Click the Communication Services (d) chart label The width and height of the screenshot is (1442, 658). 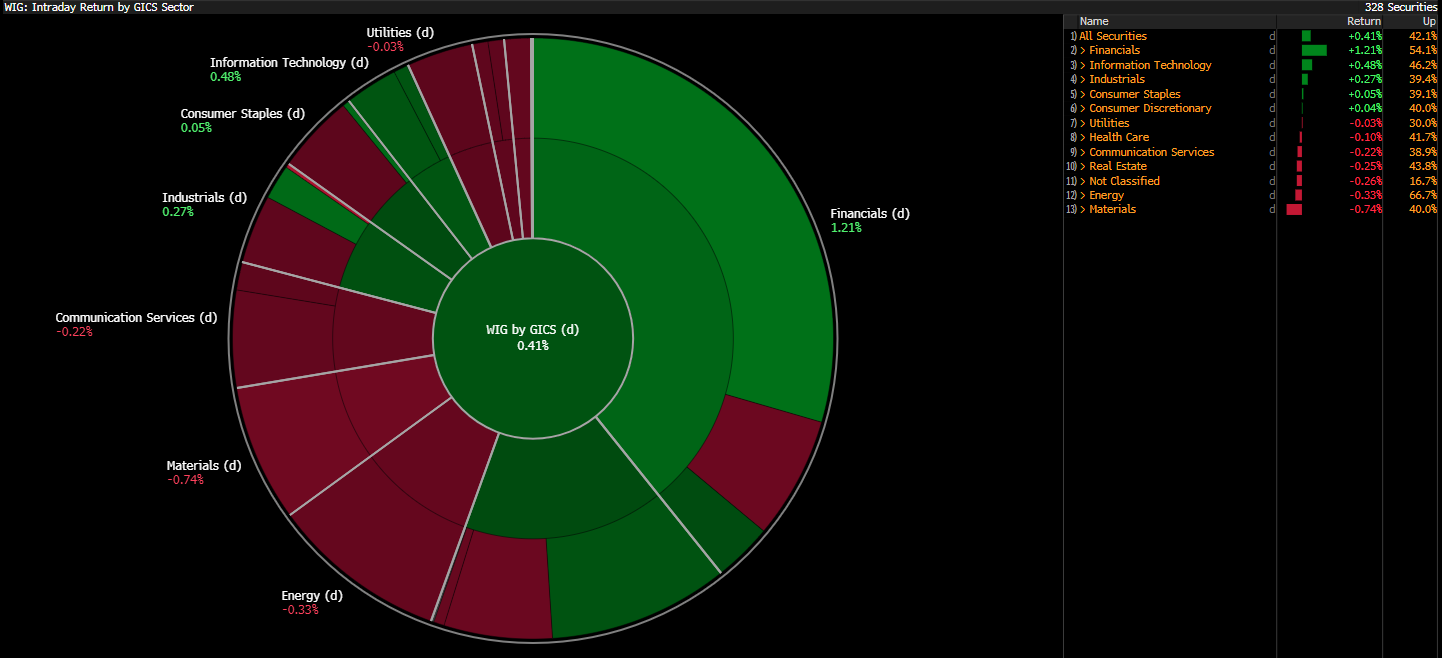coord(136,317)
